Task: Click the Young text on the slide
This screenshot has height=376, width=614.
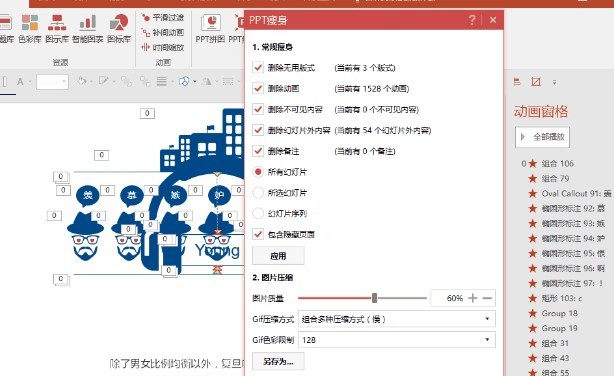Action: [217, 251]
